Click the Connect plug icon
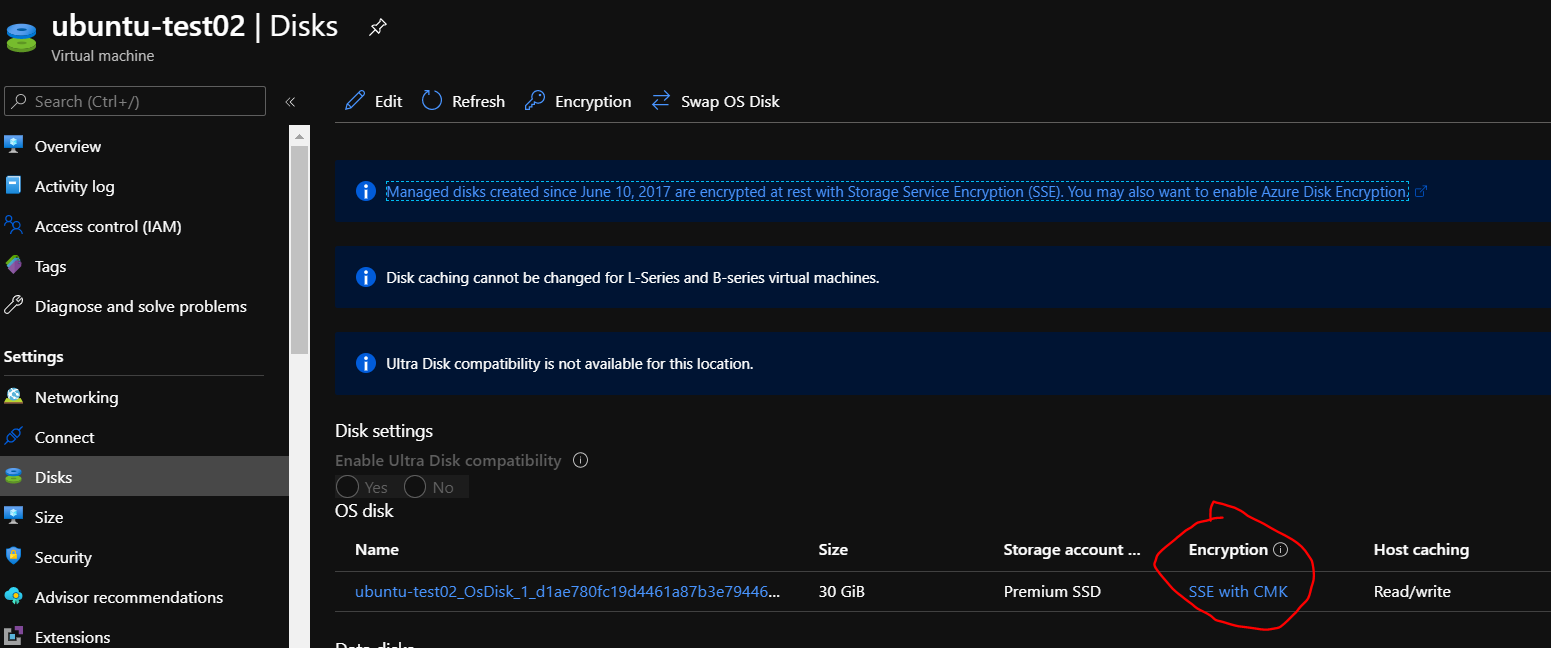The height and width of the screenshot is (648, 1551). click(x=13, y=436)
